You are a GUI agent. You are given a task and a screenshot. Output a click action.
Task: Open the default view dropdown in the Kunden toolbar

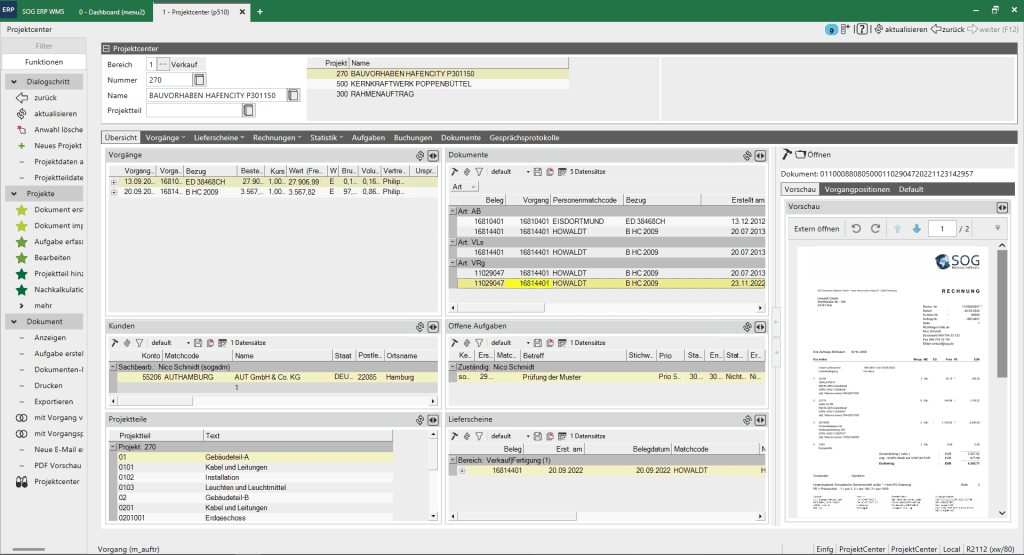(170, 343)
